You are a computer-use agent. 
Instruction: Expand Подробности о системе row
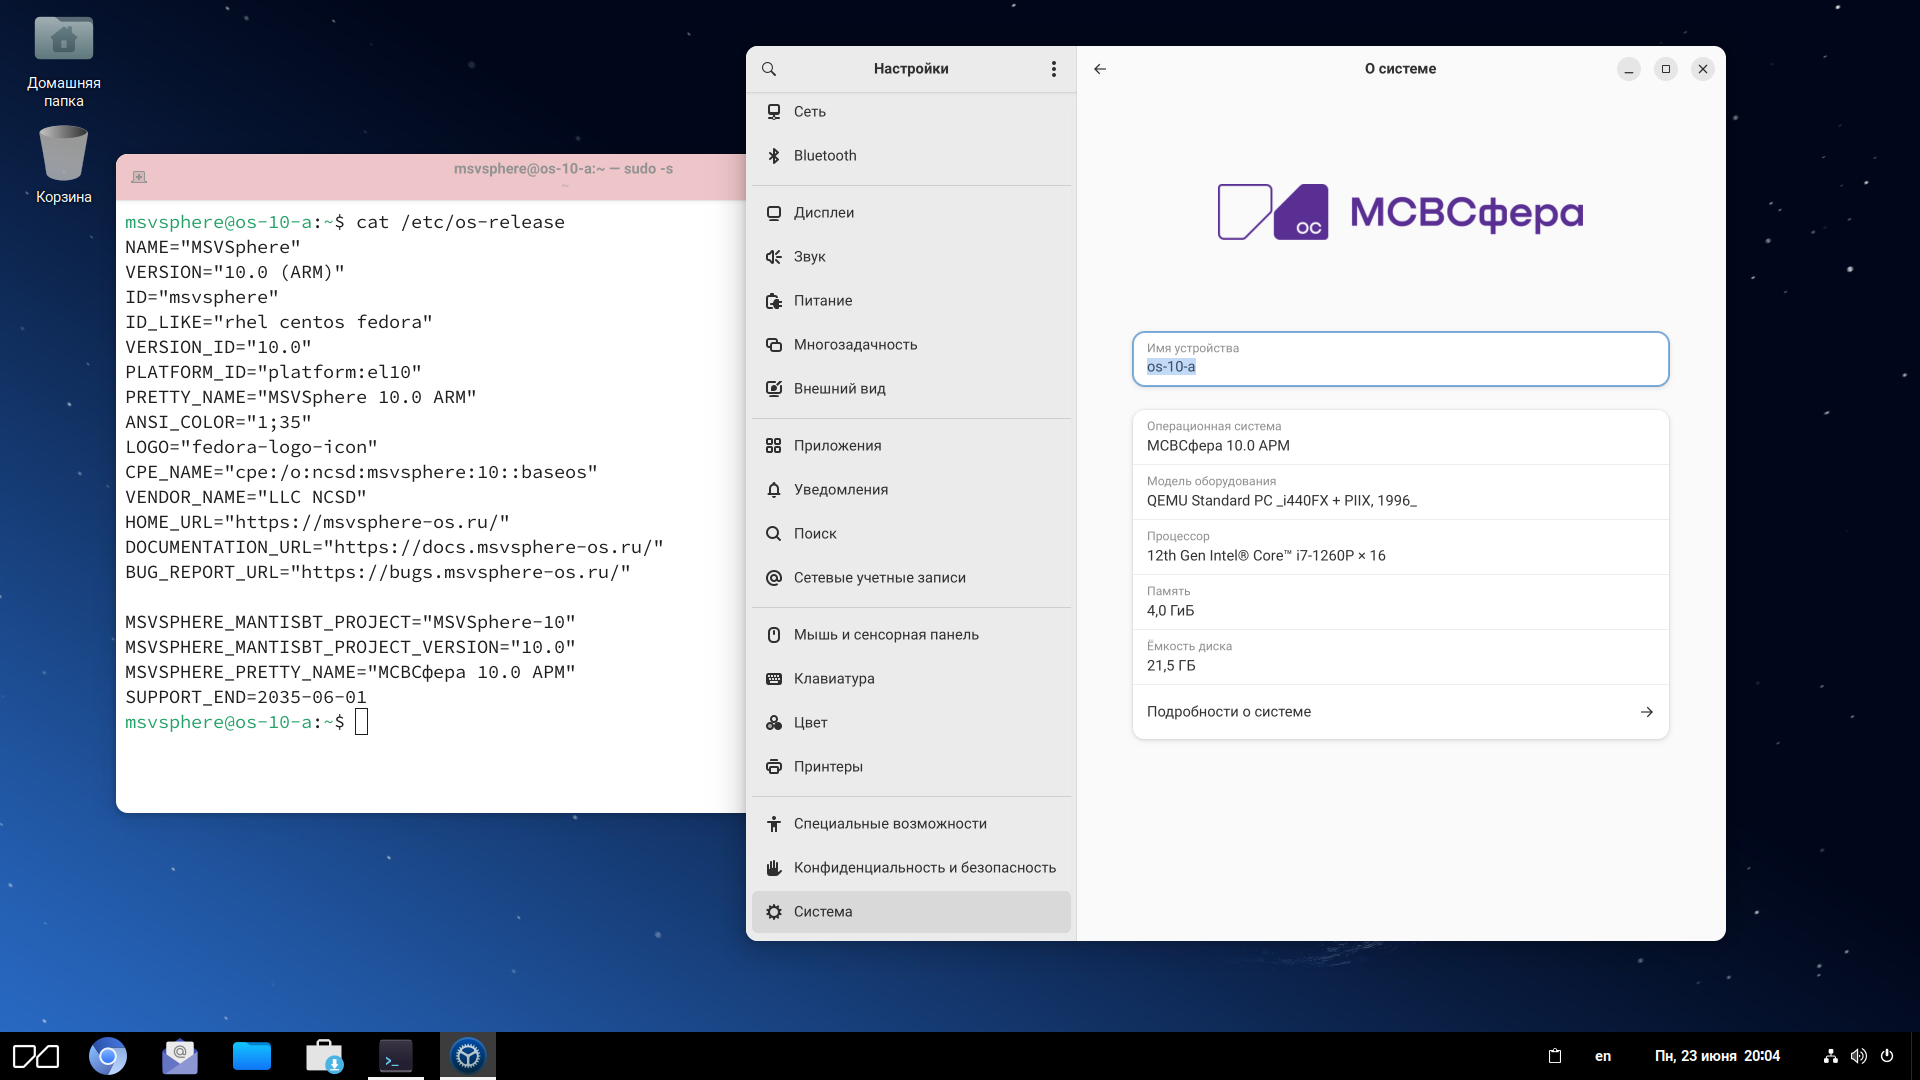[1399, 712]
